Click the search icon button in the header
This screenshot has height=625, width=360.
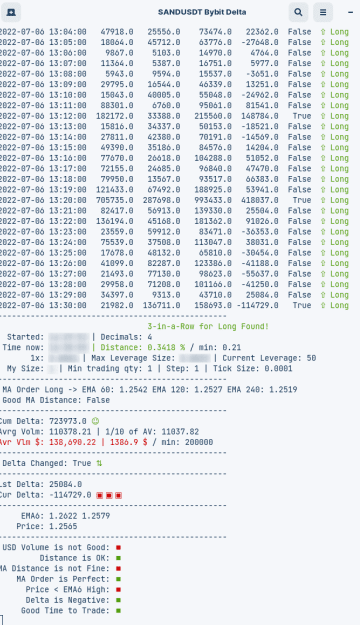(298, 12)
